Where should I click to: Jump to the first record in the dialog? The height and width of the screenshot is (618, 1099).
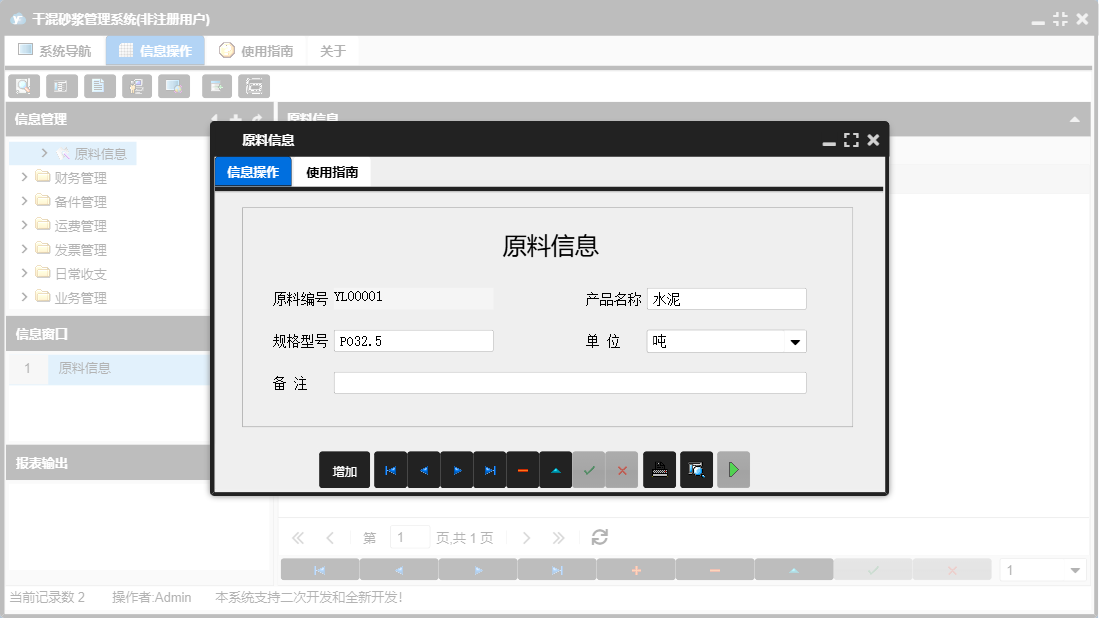(390, 469)
